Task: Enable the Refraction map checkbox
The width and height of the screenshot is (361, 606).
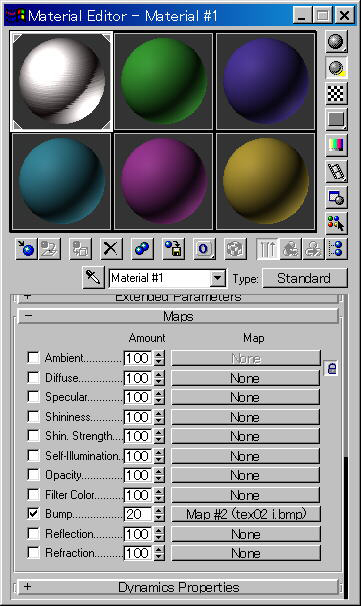Action: 34,553
